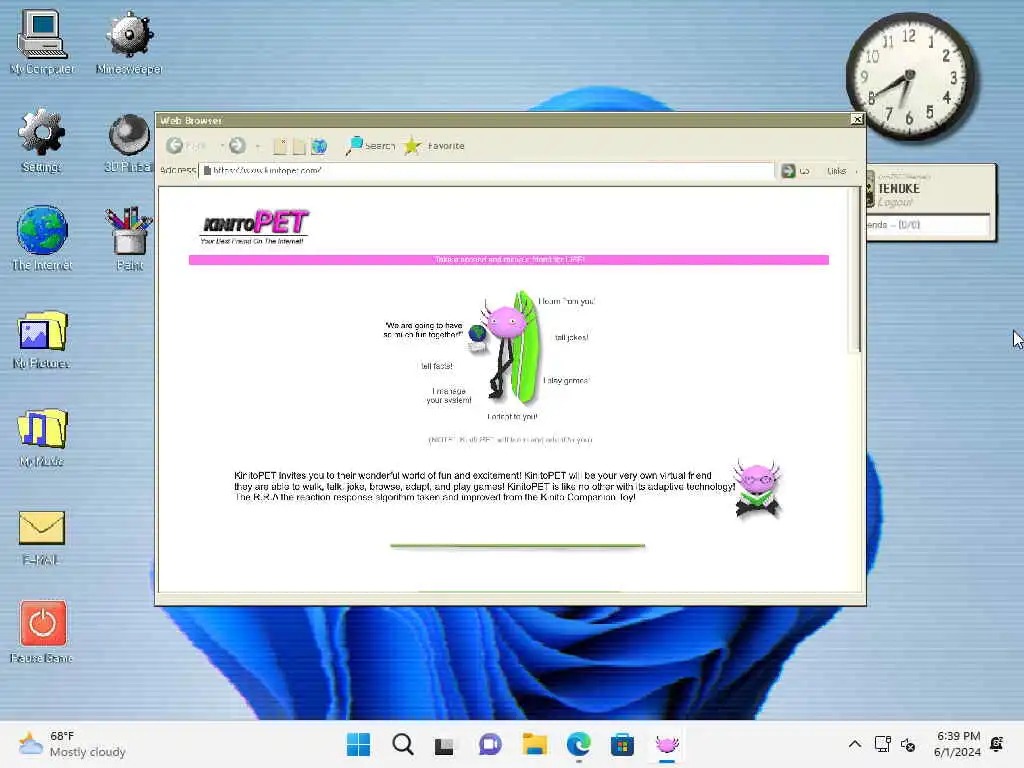Click Logout under TENUKE profile
The height and width of the screenshot is (768, 1024).
895,202
